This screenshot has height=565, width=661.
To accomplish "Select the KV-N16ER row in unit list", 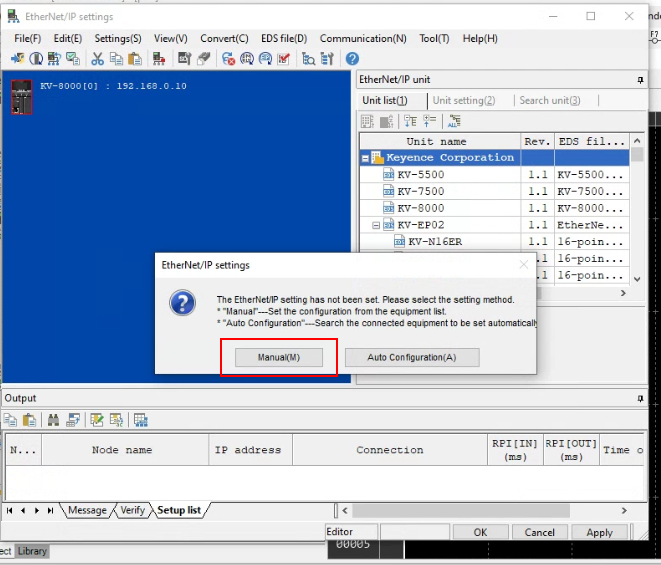I will click(x=494, y=242).
